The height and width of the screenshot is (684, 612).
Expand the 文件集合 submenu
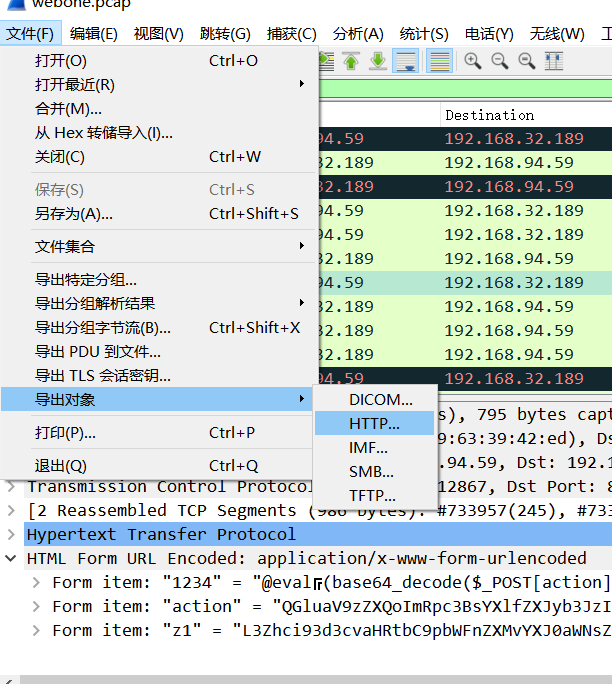tap(159, 246)
